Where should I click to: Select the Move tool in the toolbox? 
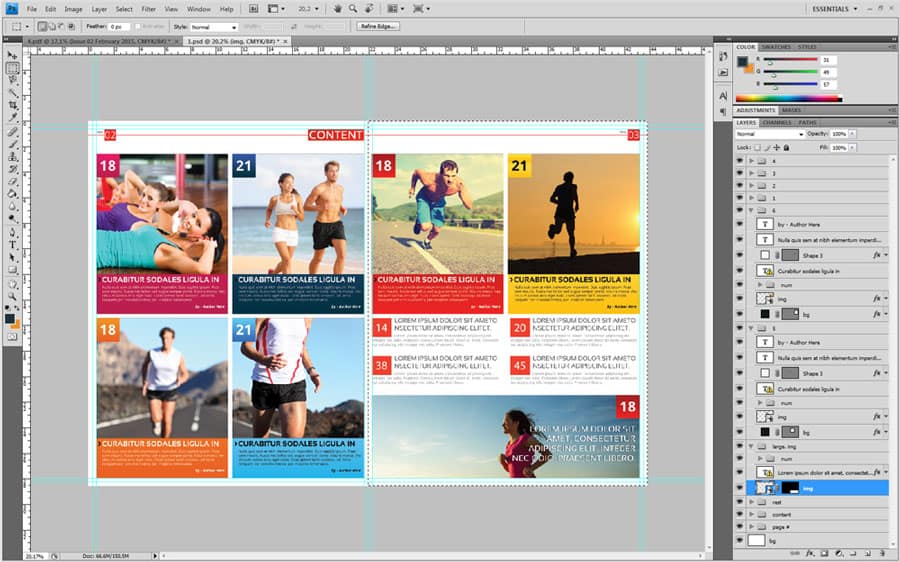pos(12,55)
